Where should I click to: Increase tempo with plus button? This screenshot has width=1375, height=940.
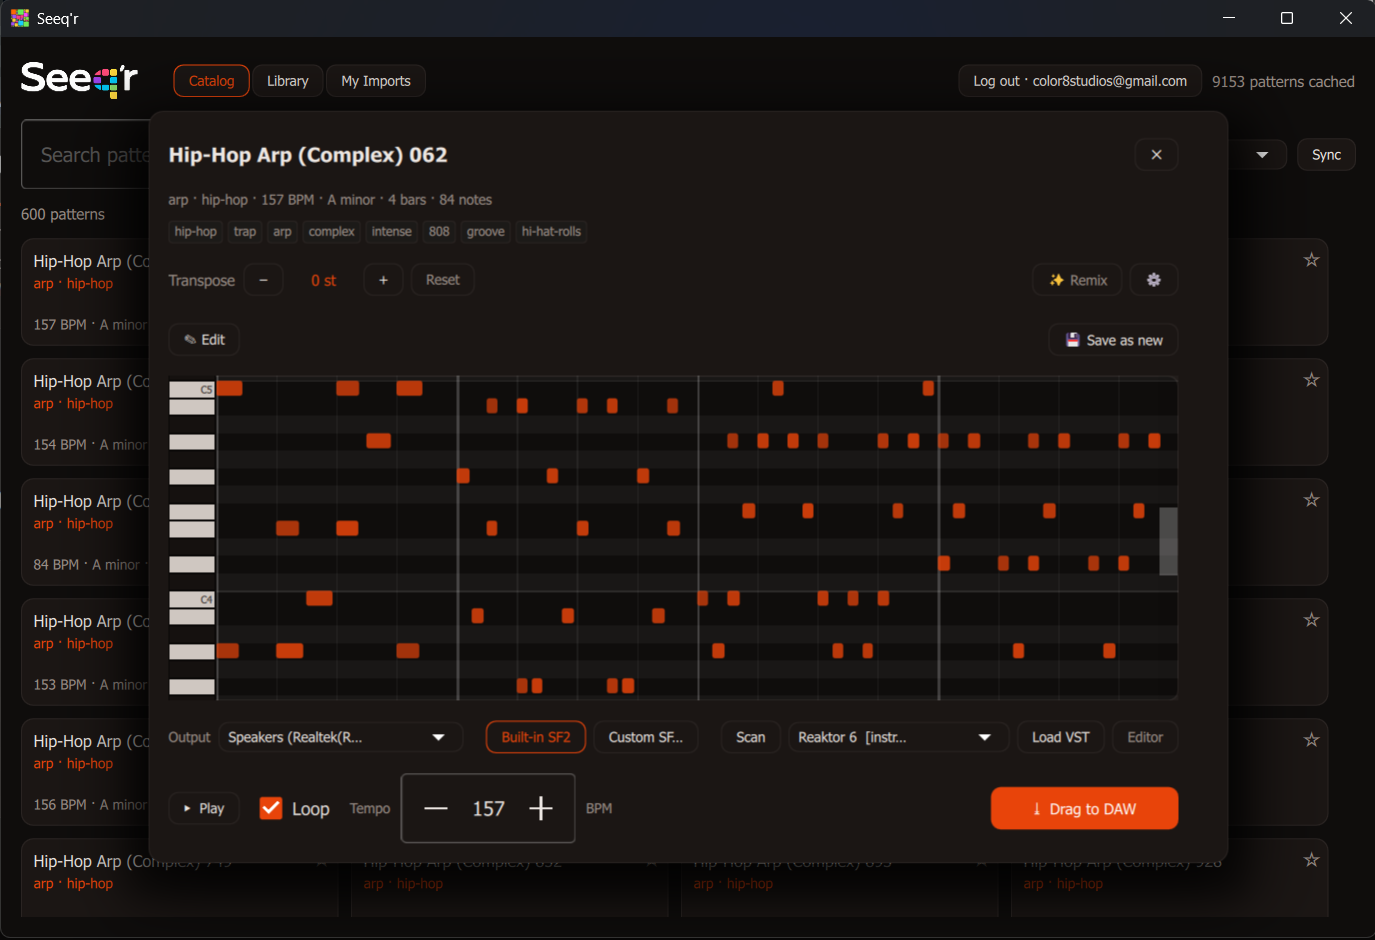(541, 808)
